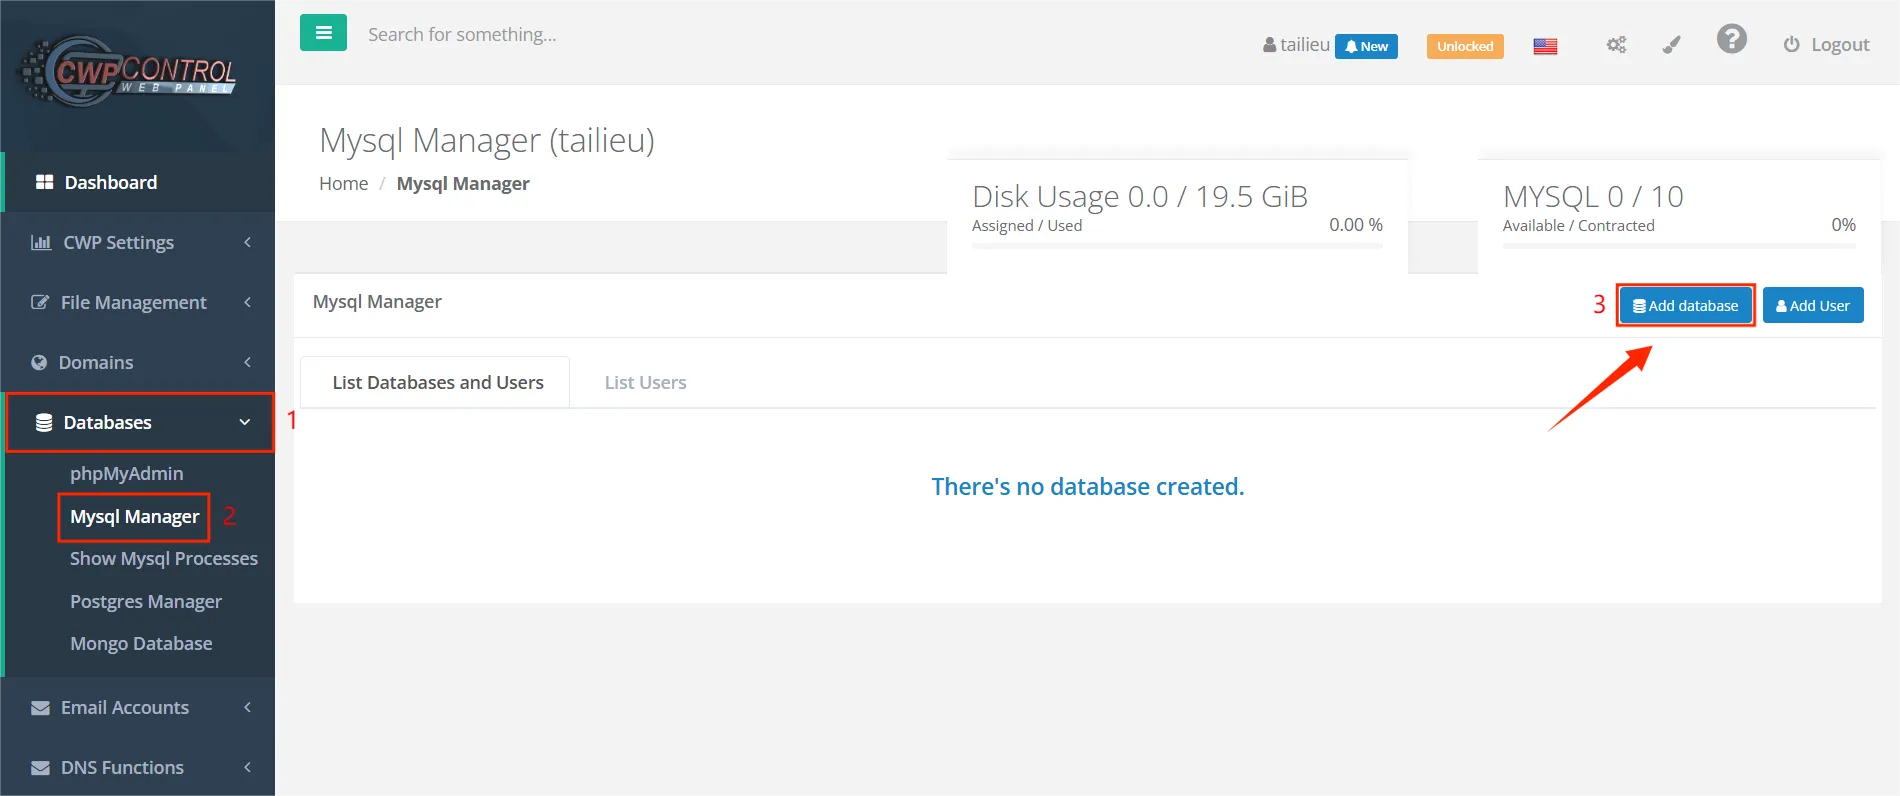Open Show Mysql Processes
The width and height of the screenshot is (1900, 796).
164,558
